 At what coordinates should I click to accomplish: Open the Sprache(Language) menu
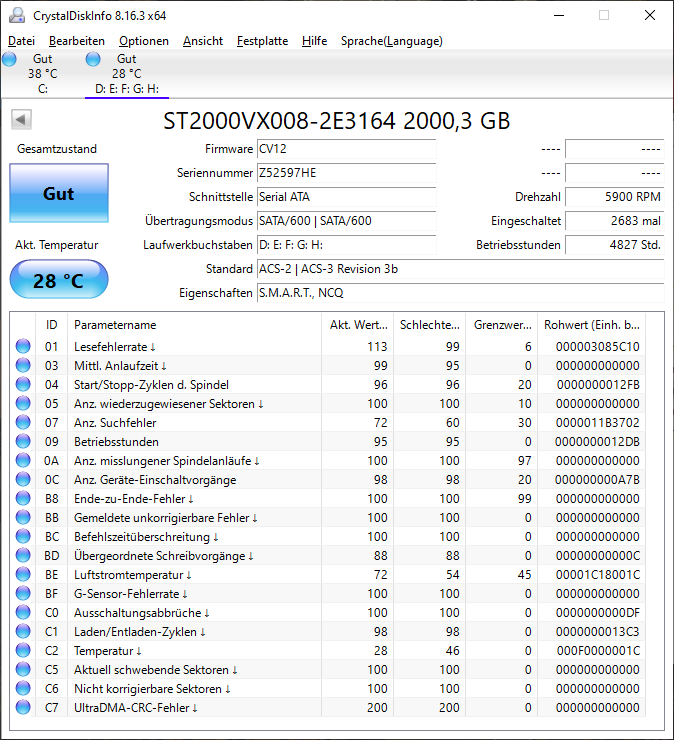[392, 41]
